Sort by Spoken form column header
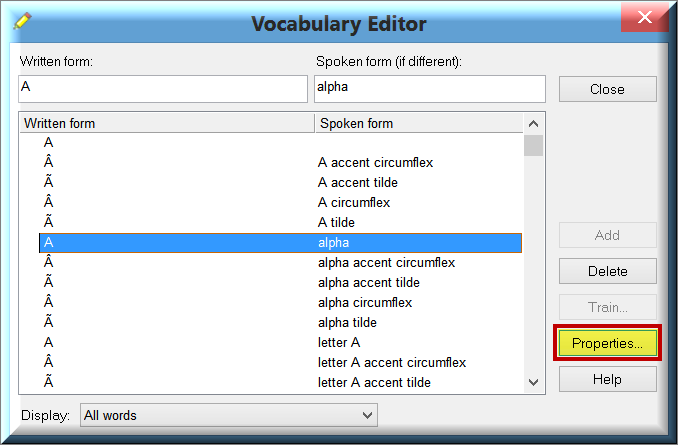This screenshot has height=445, width=678. (x=419, y=123)
